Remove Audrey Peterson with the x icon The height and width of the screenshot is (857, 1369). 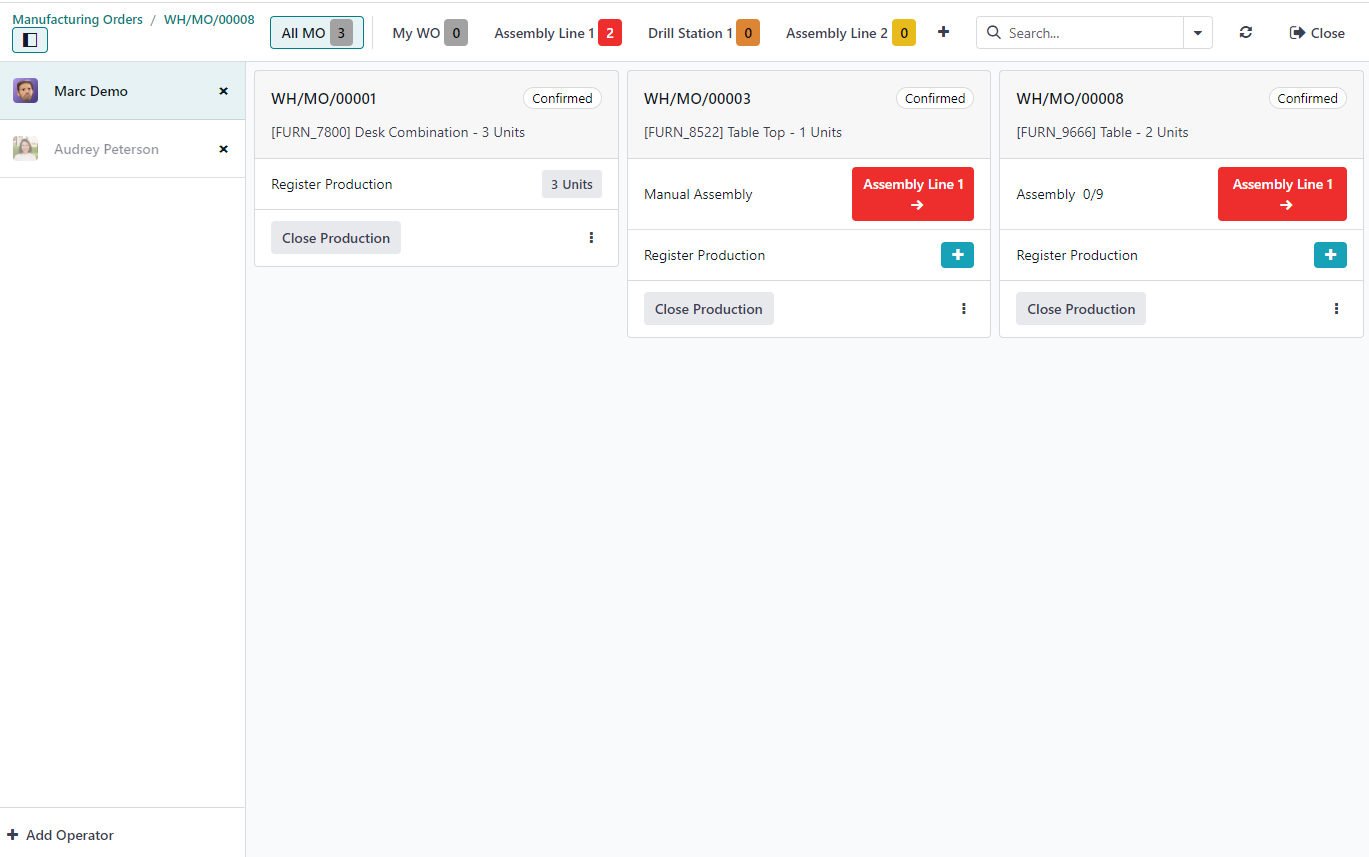224,149
